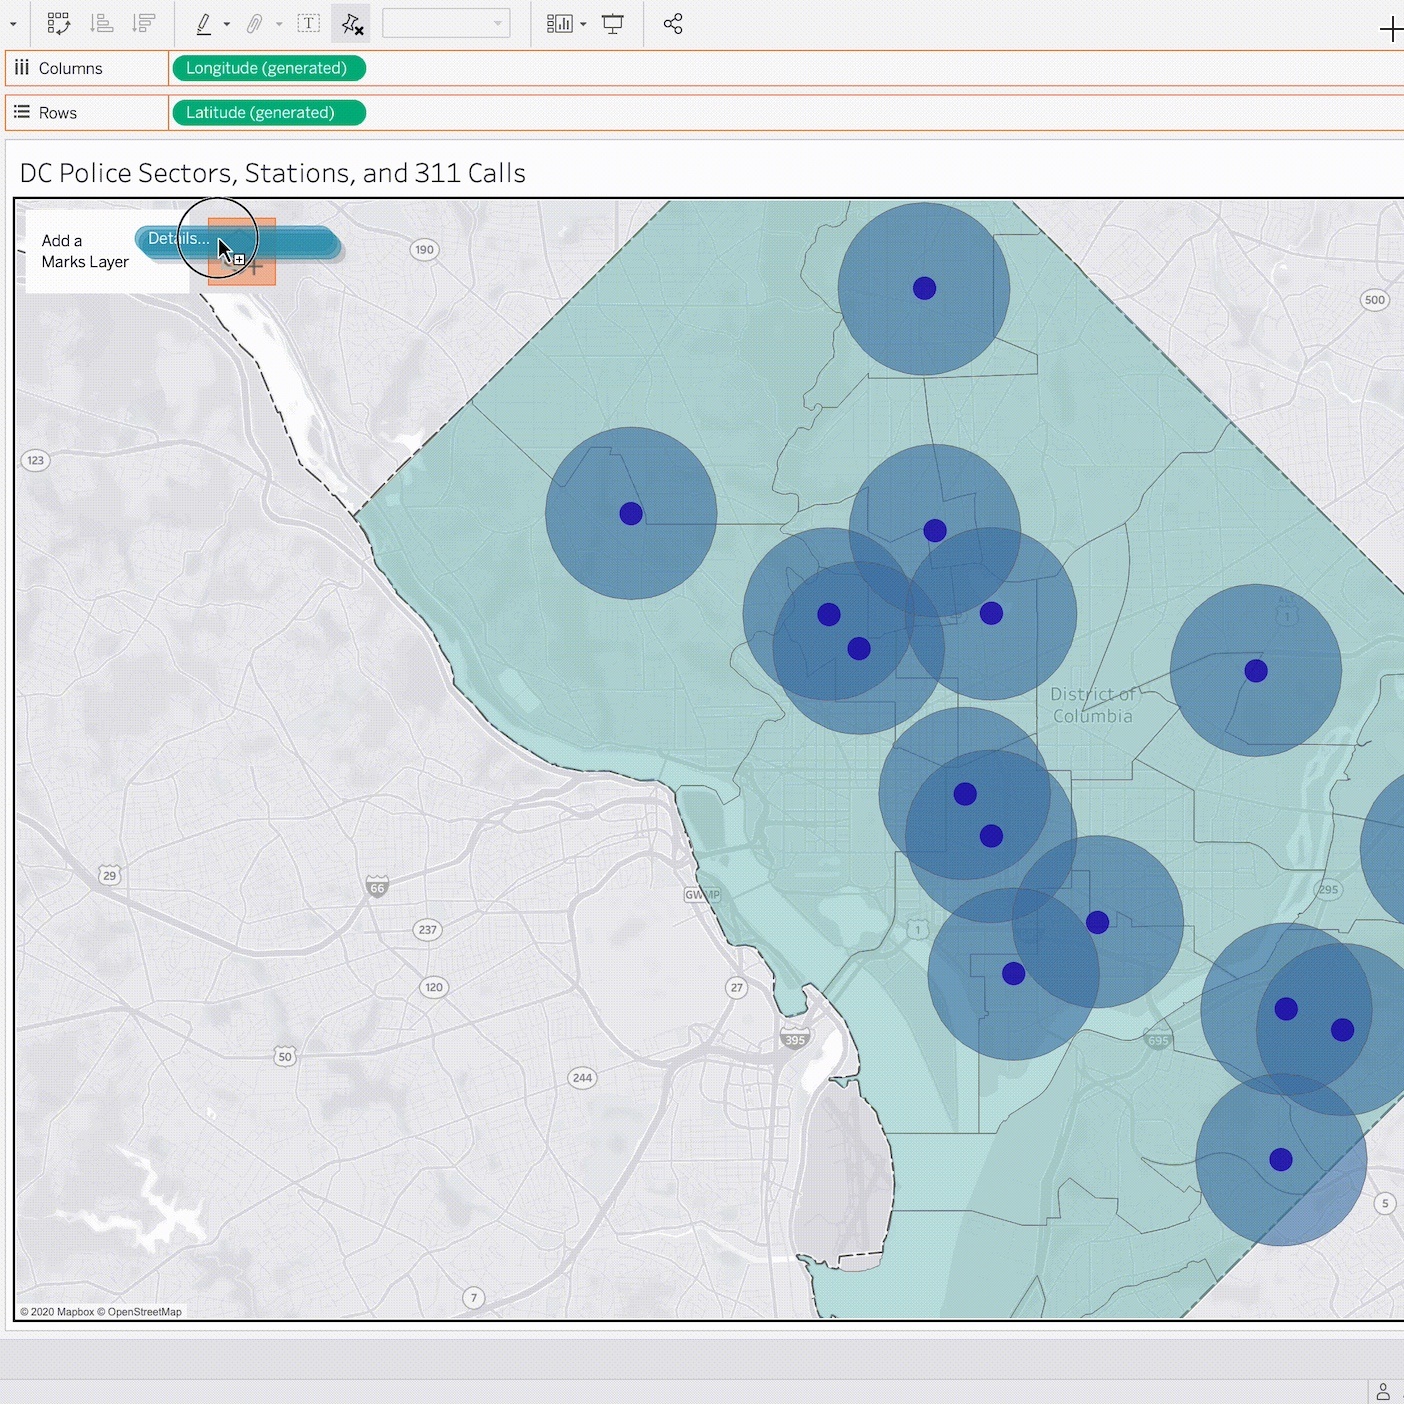The image size is (1404, 1404).
Task: Expand the Highlight pen dropdown arrow
Action: (x=227, y=24)
